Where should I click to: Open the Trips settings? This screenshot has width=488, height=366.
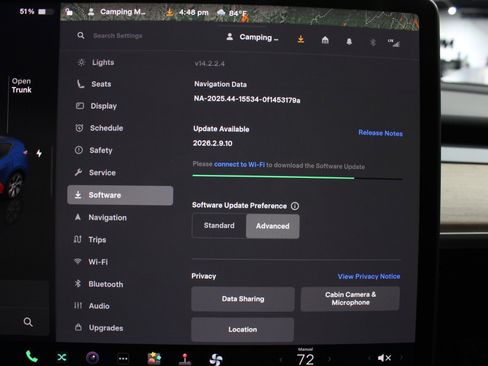(x=90, y=240)
